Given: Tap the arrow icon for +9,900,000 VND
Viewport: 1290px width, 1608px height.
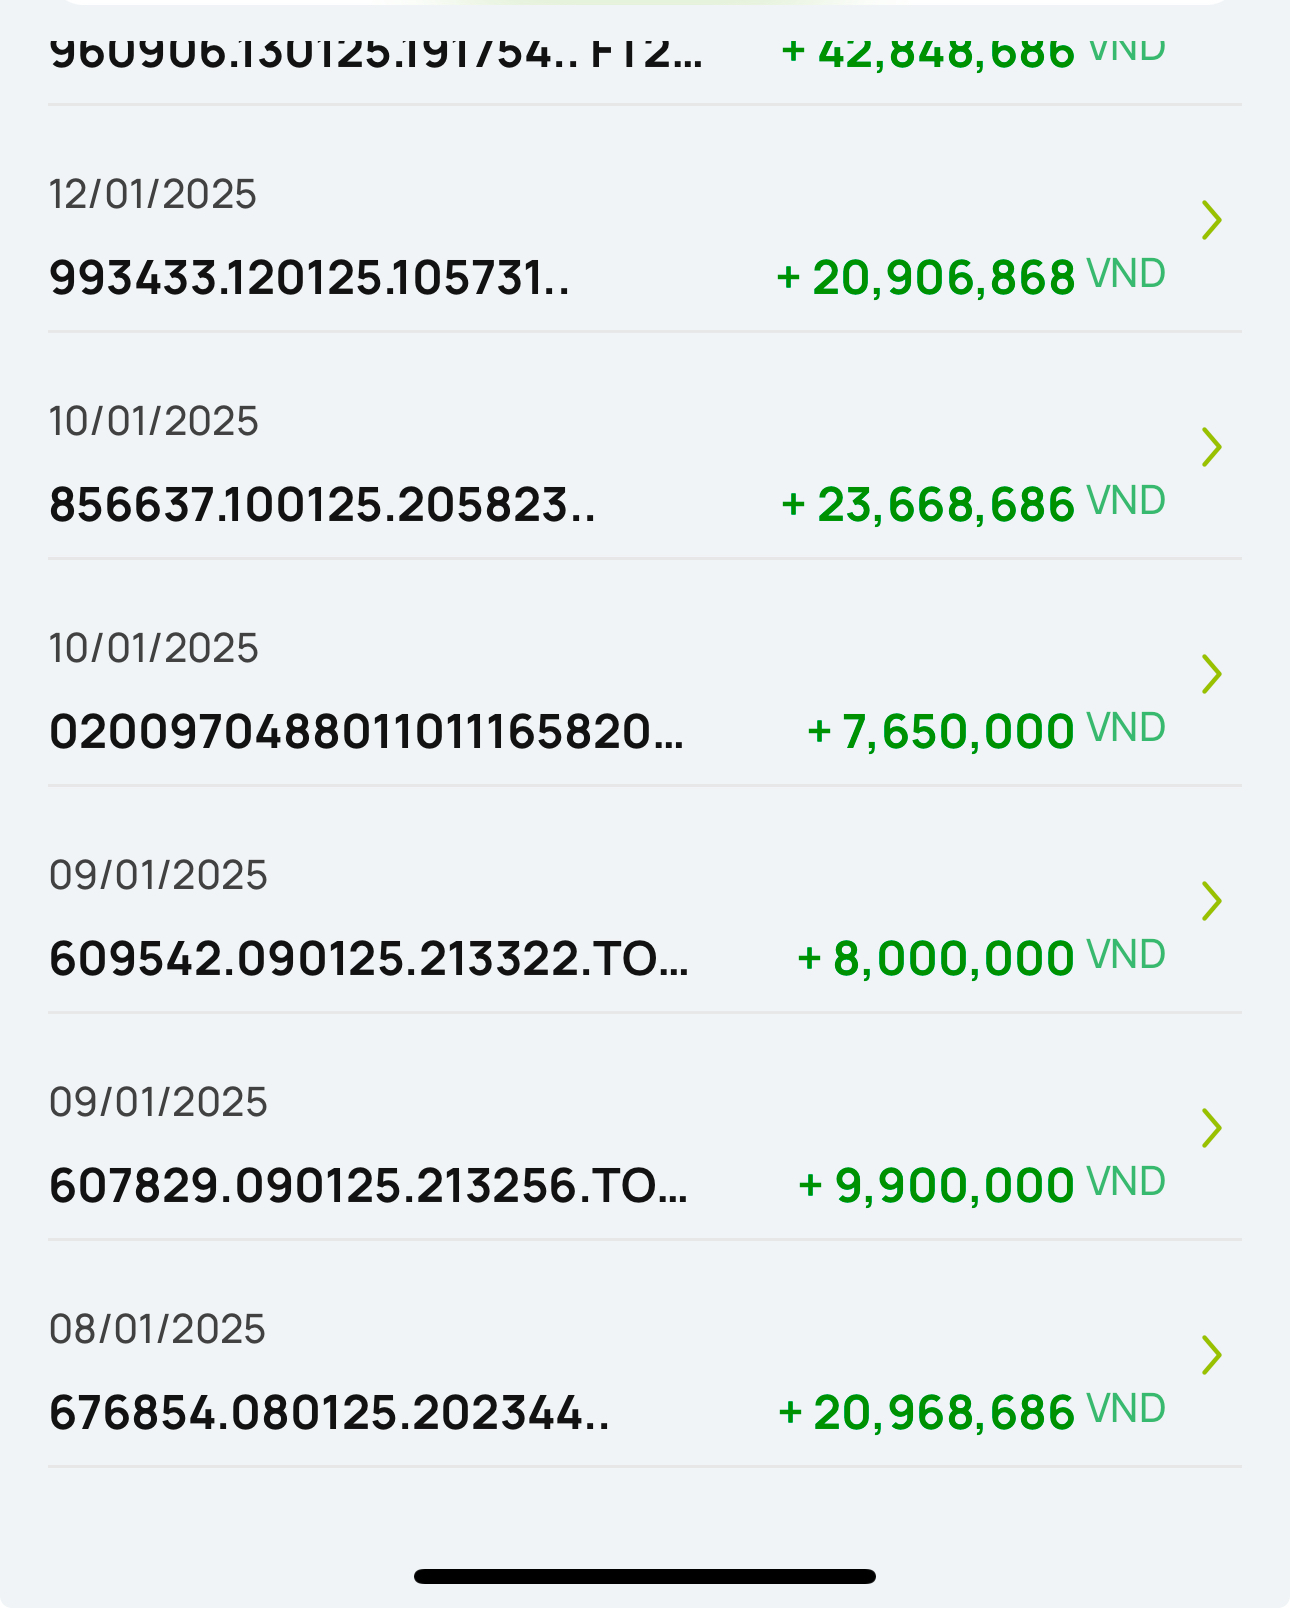Looking at the screenshot, I should (1211, 1128).
